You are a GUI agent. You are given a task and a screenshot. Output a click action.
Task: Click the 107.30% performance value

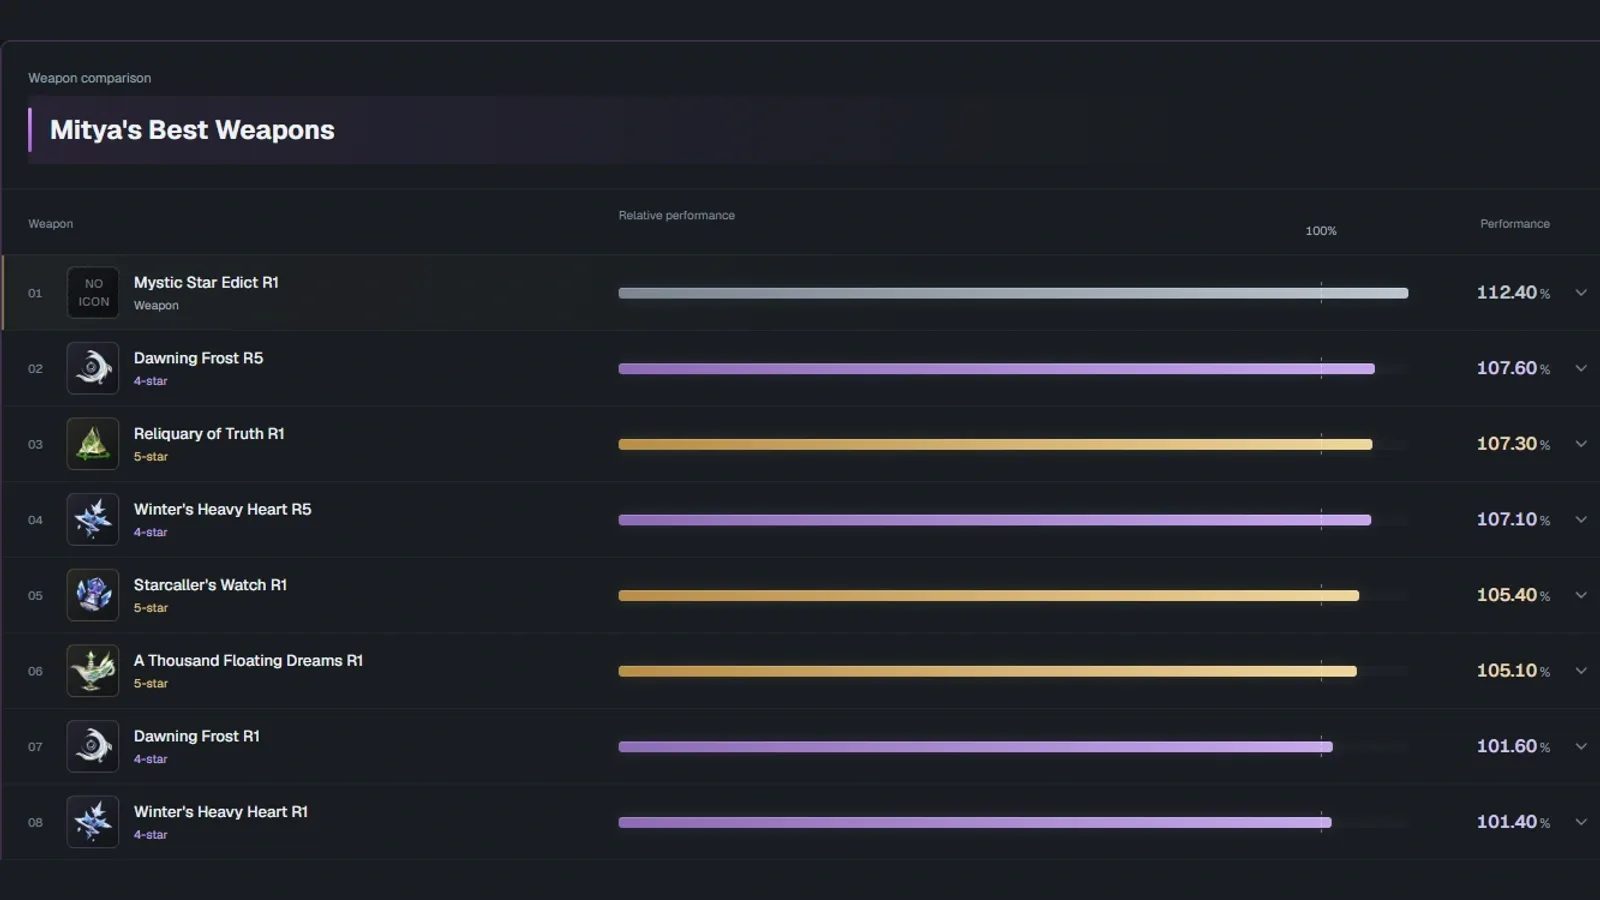[x=1513, y=444]
